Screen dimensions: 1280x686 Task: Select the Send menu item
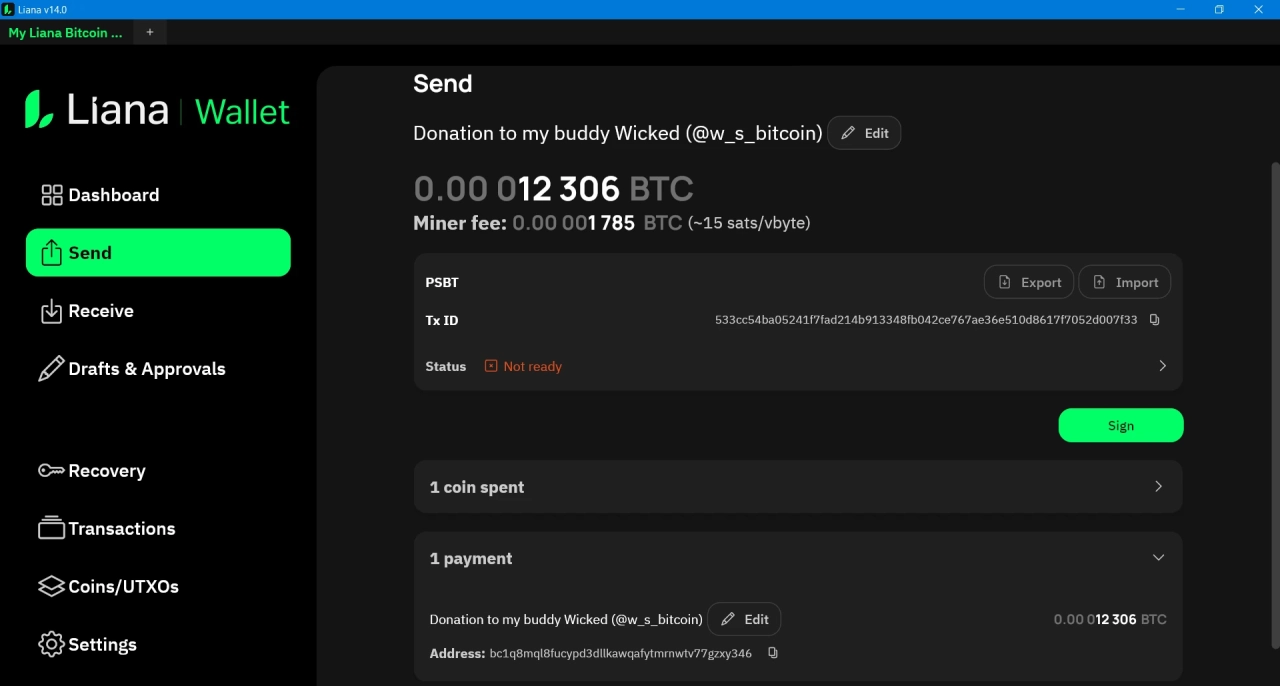click(x=158, y=253)
